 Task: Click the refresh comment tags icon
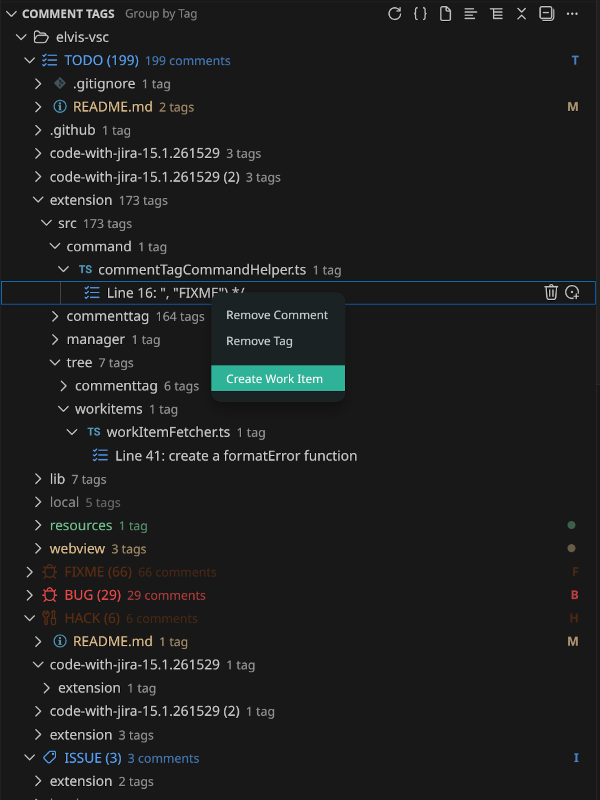(394, 14)
